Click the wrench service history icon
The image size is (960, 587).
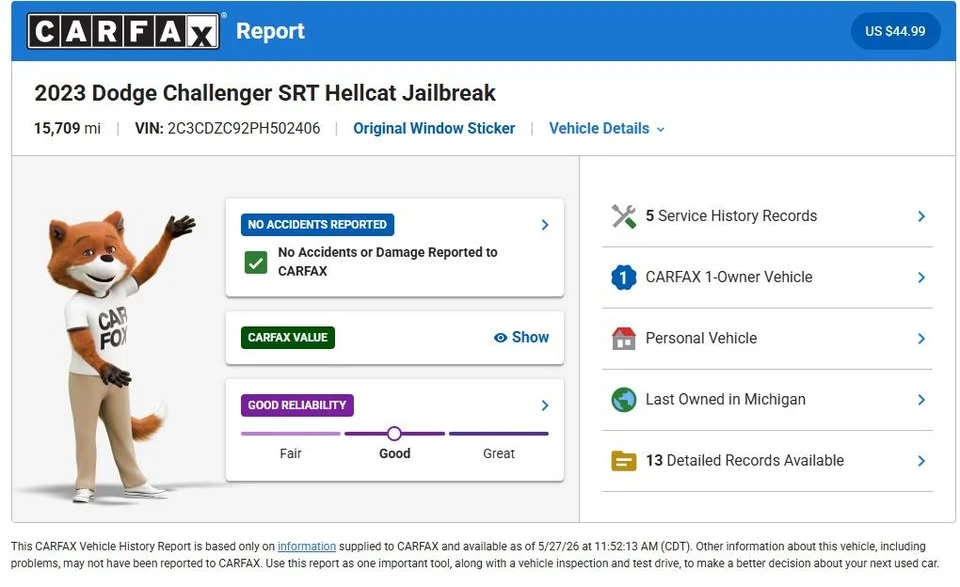click(623, 216)
